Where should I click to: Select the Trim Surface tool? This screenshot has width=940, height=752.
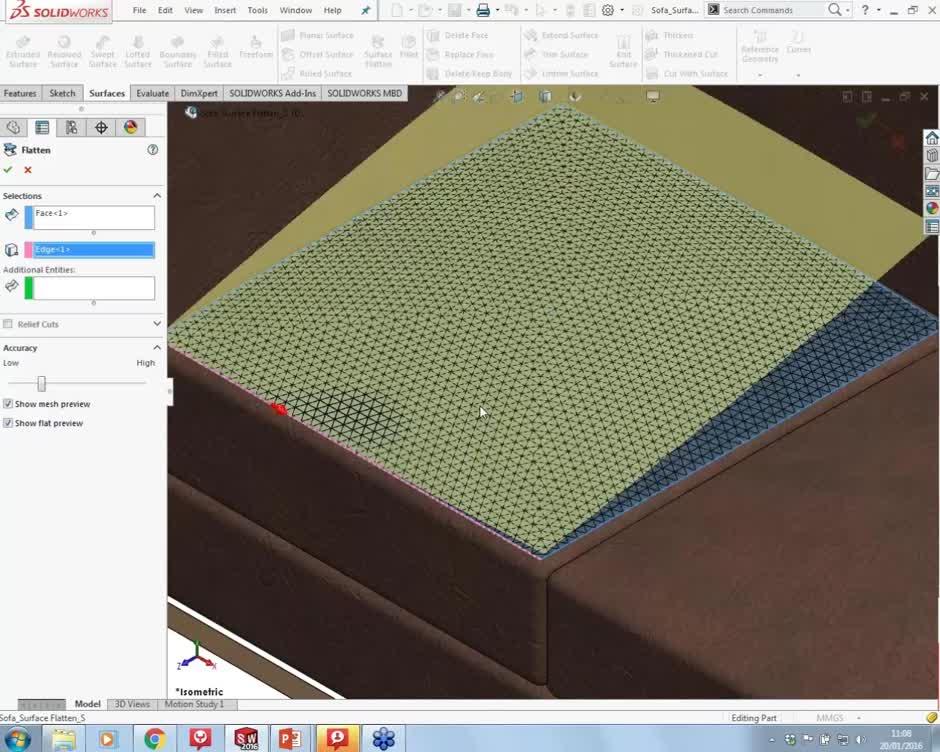click(x=565, y=54)
